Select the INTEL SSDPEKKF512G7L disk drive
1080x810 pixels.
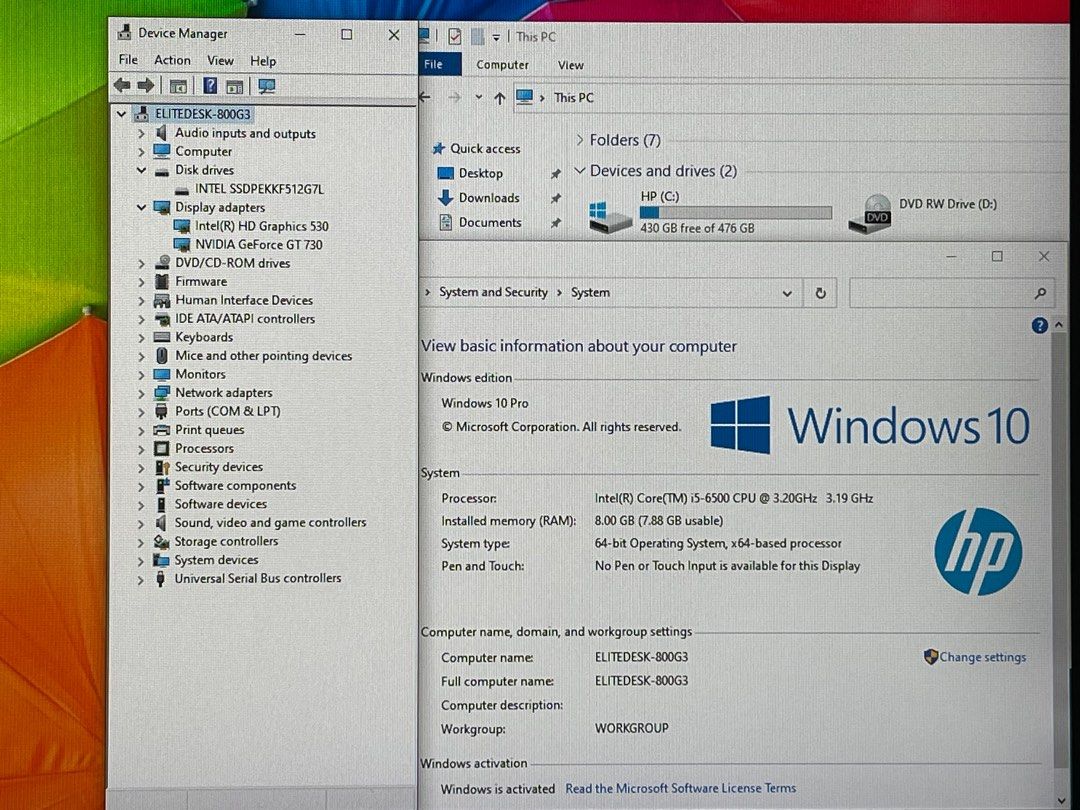click(259, 188)
